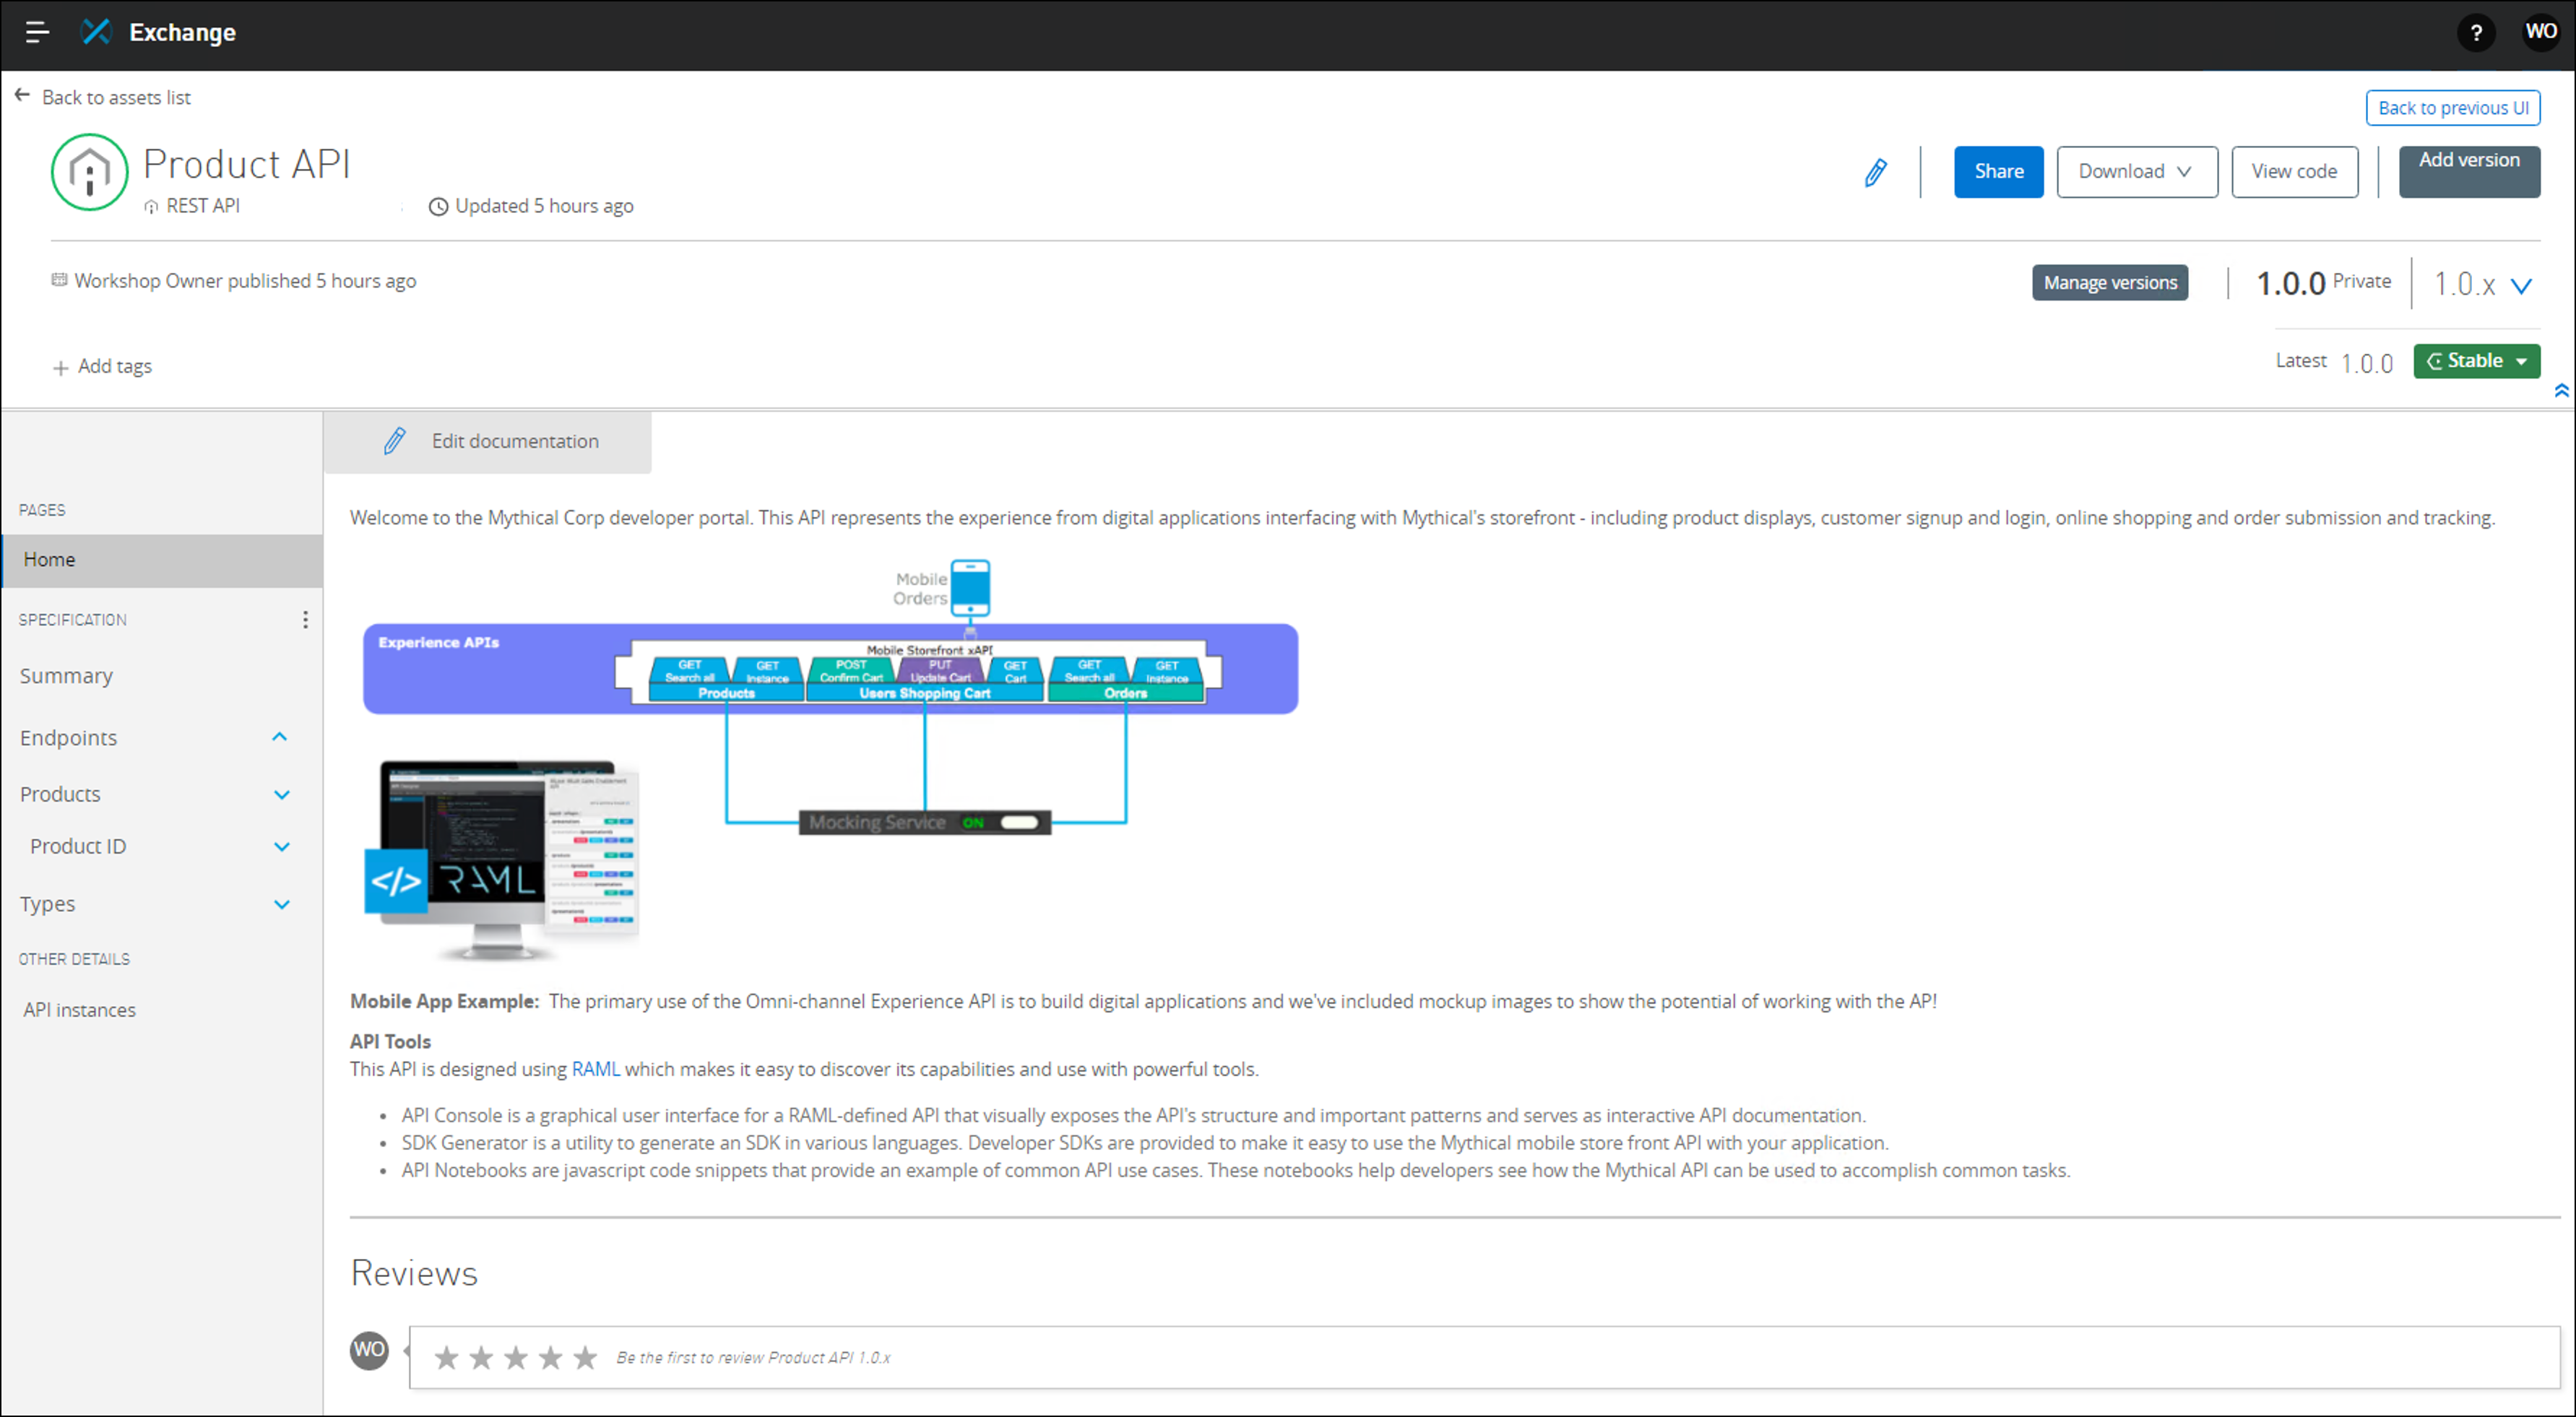
Task: Click the Product API asset icon
Action: pos(90,172)
